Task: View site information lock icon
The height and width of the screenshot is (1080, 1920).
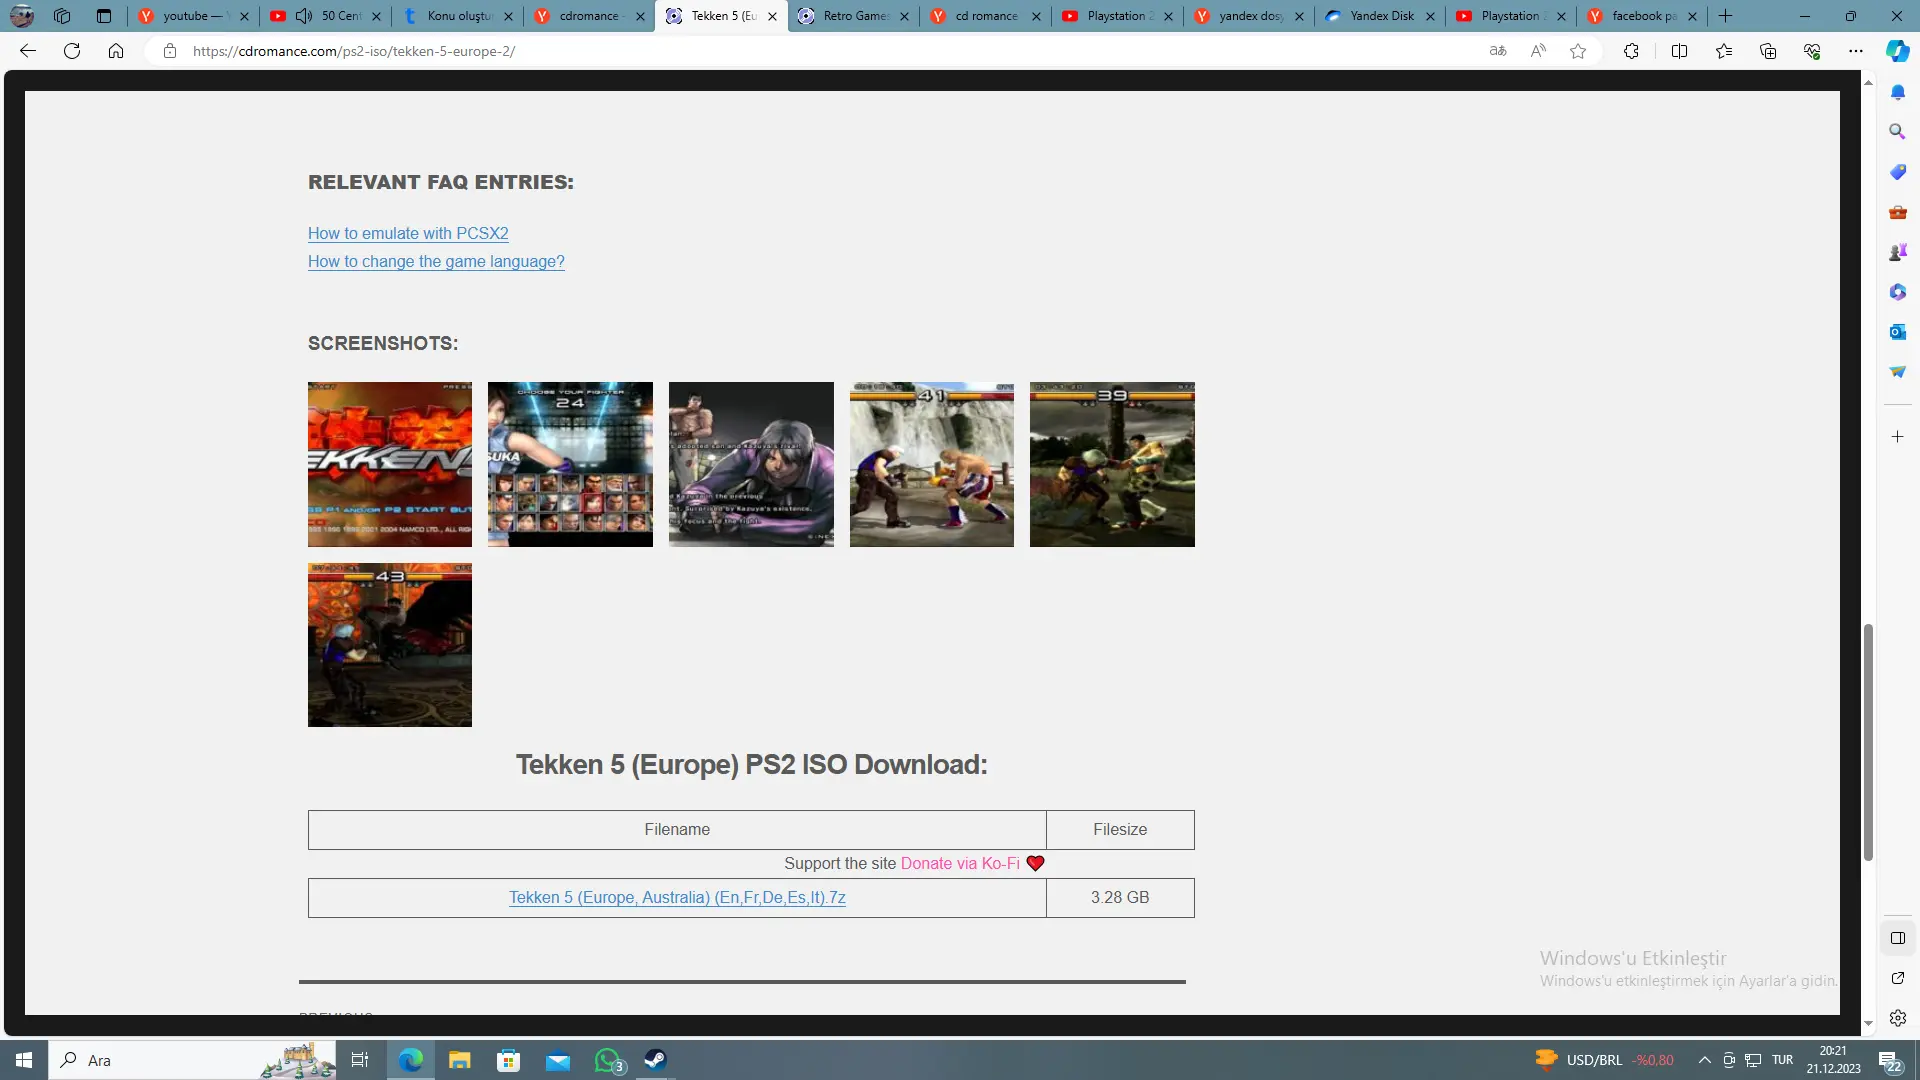Action: [170, 51]
